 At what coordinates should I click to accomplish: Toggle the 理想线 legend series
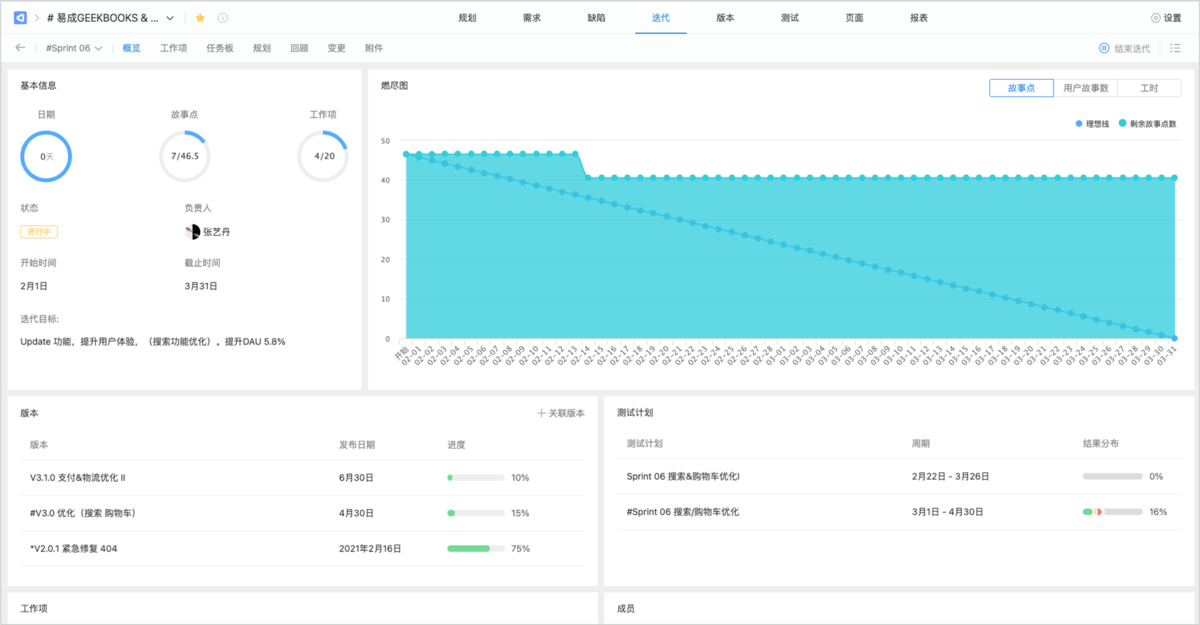click(1092, 123)
